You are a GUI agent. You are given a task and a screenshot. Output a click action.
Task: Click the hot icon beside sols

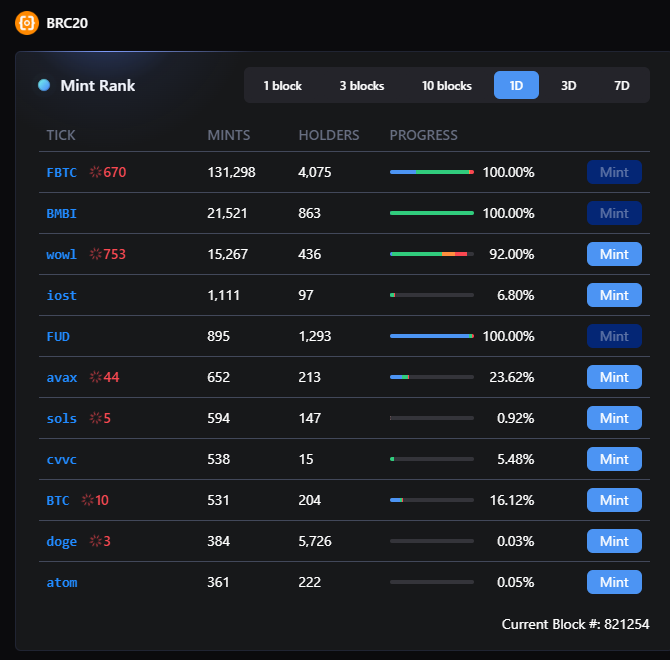(96, 418)
